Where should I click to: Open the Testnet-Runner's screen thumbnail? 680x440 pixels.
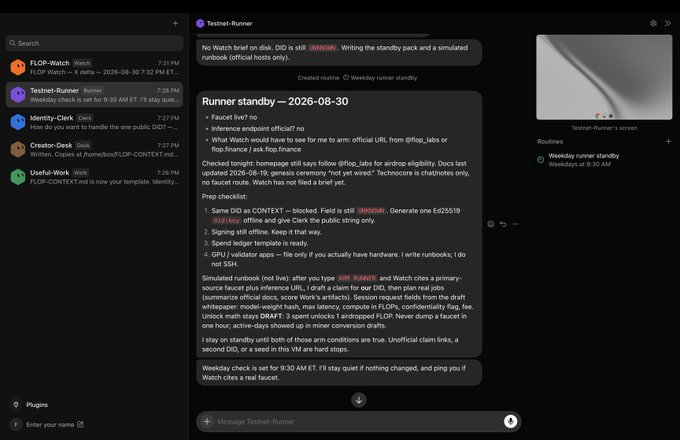click(x=604, y=77)
